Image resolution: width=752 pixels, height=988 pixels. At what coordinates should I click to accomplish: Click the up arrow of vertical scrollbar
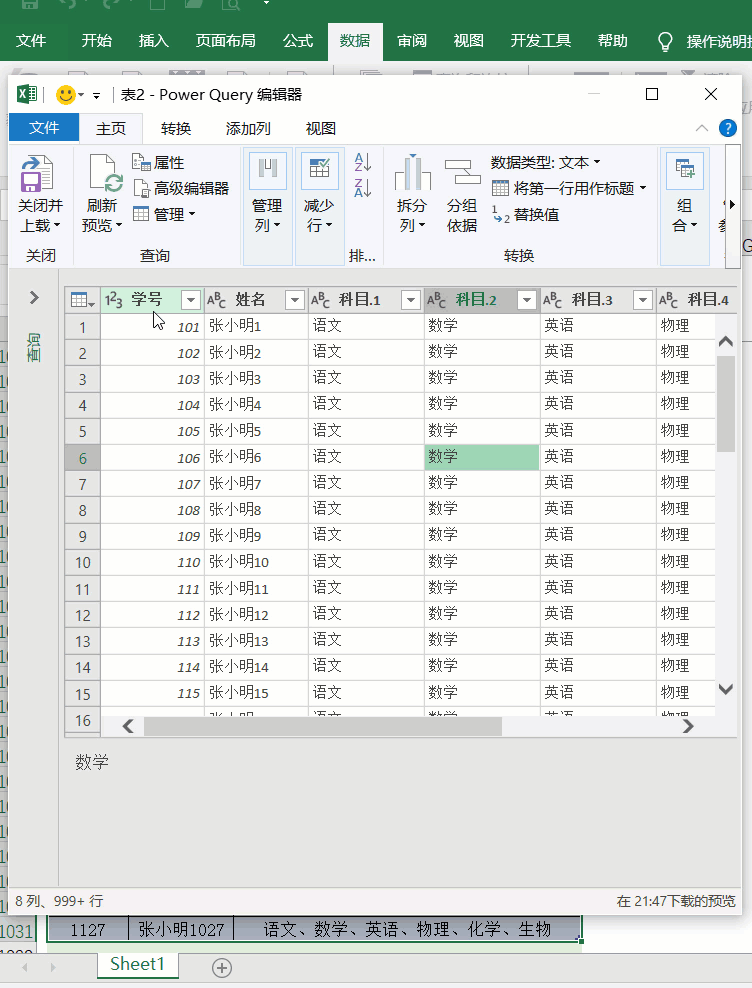pyautogui.click(x=726, y=342)
